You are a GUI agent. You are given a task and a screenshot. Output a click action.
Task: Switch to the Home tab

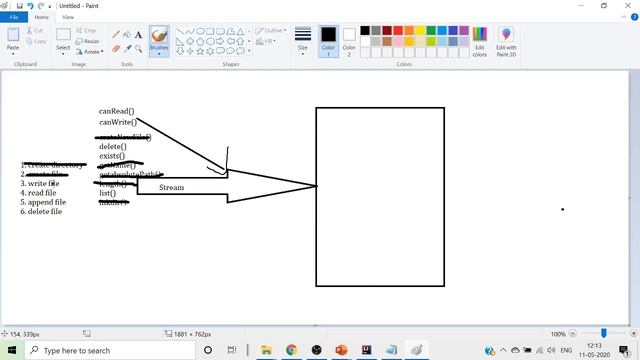(x=41, y=17)
